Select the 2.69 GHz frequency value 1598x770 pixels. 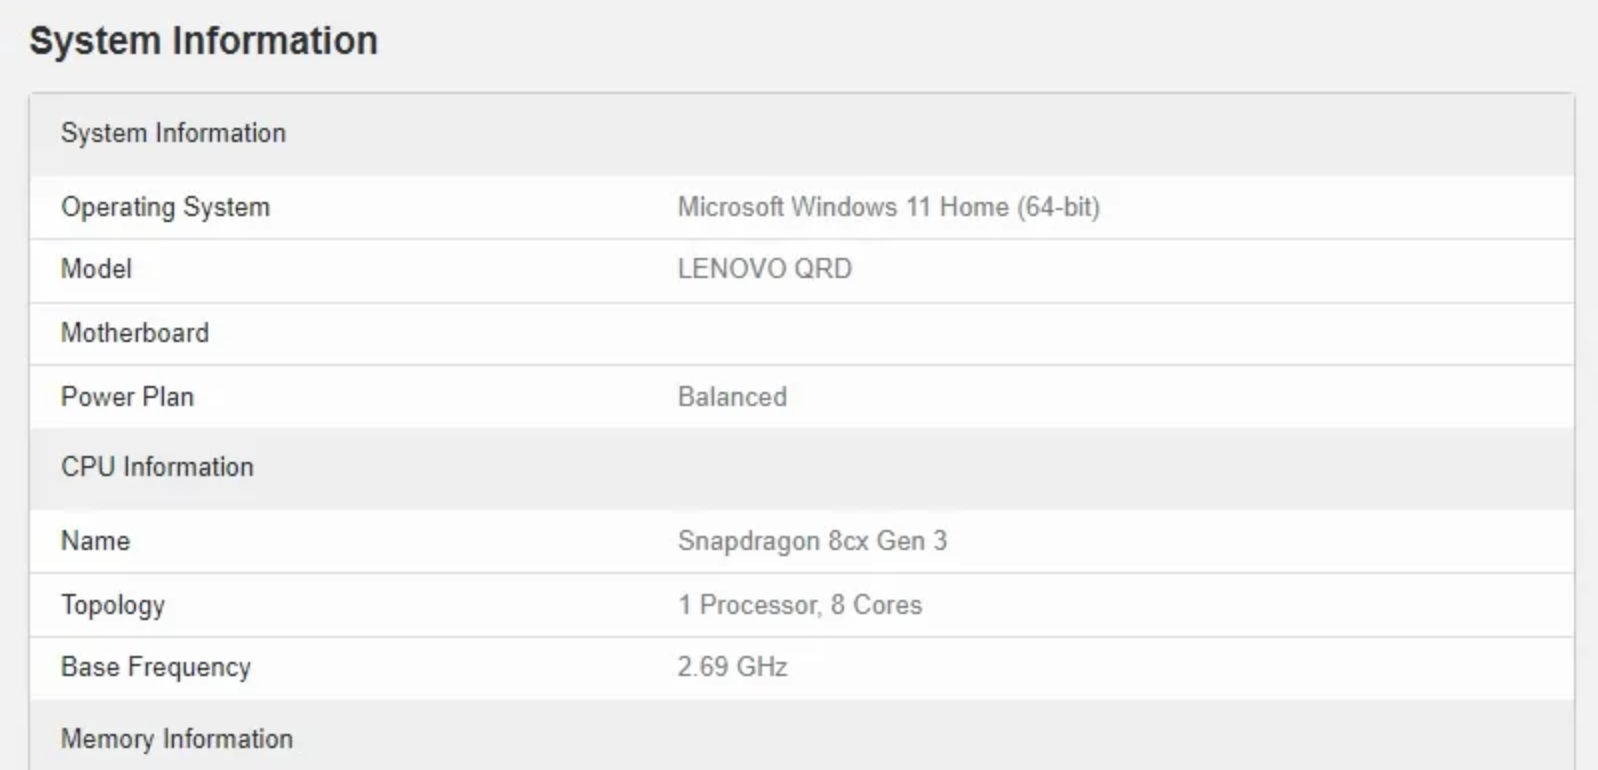pos(732,667)
